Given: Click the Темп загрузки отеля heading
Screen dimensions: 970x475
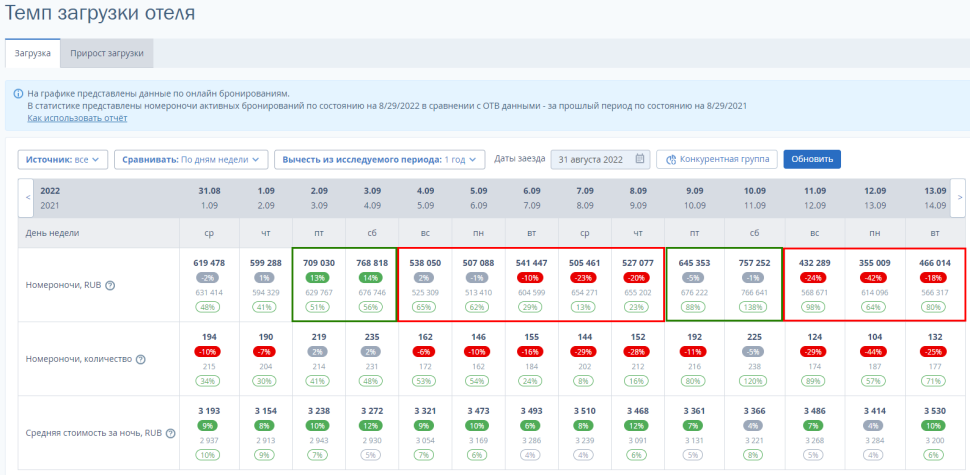Looking at the screenshot, I should 100,14.
